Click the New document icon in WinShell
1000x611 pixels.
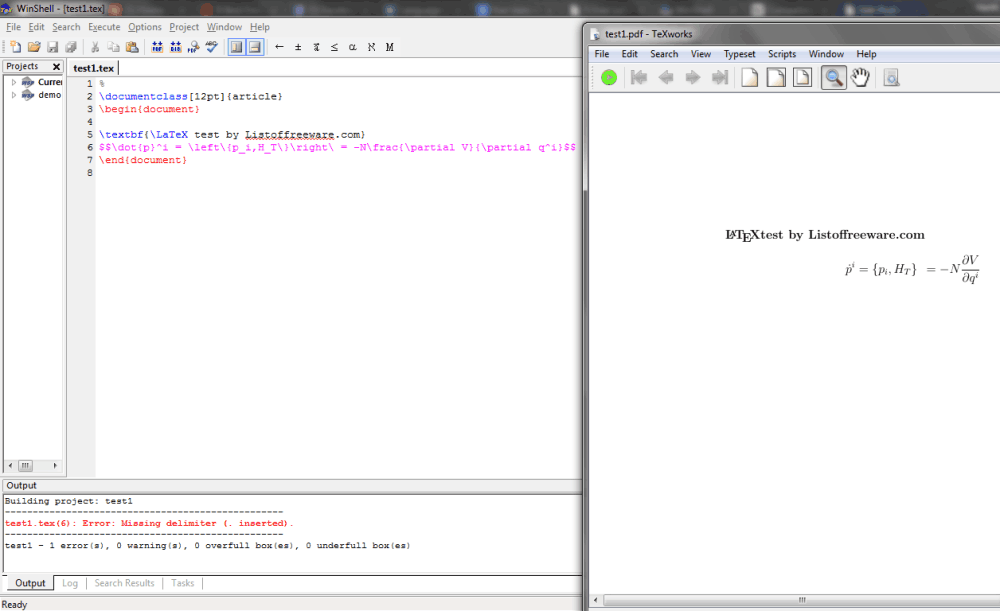(15, 47)
